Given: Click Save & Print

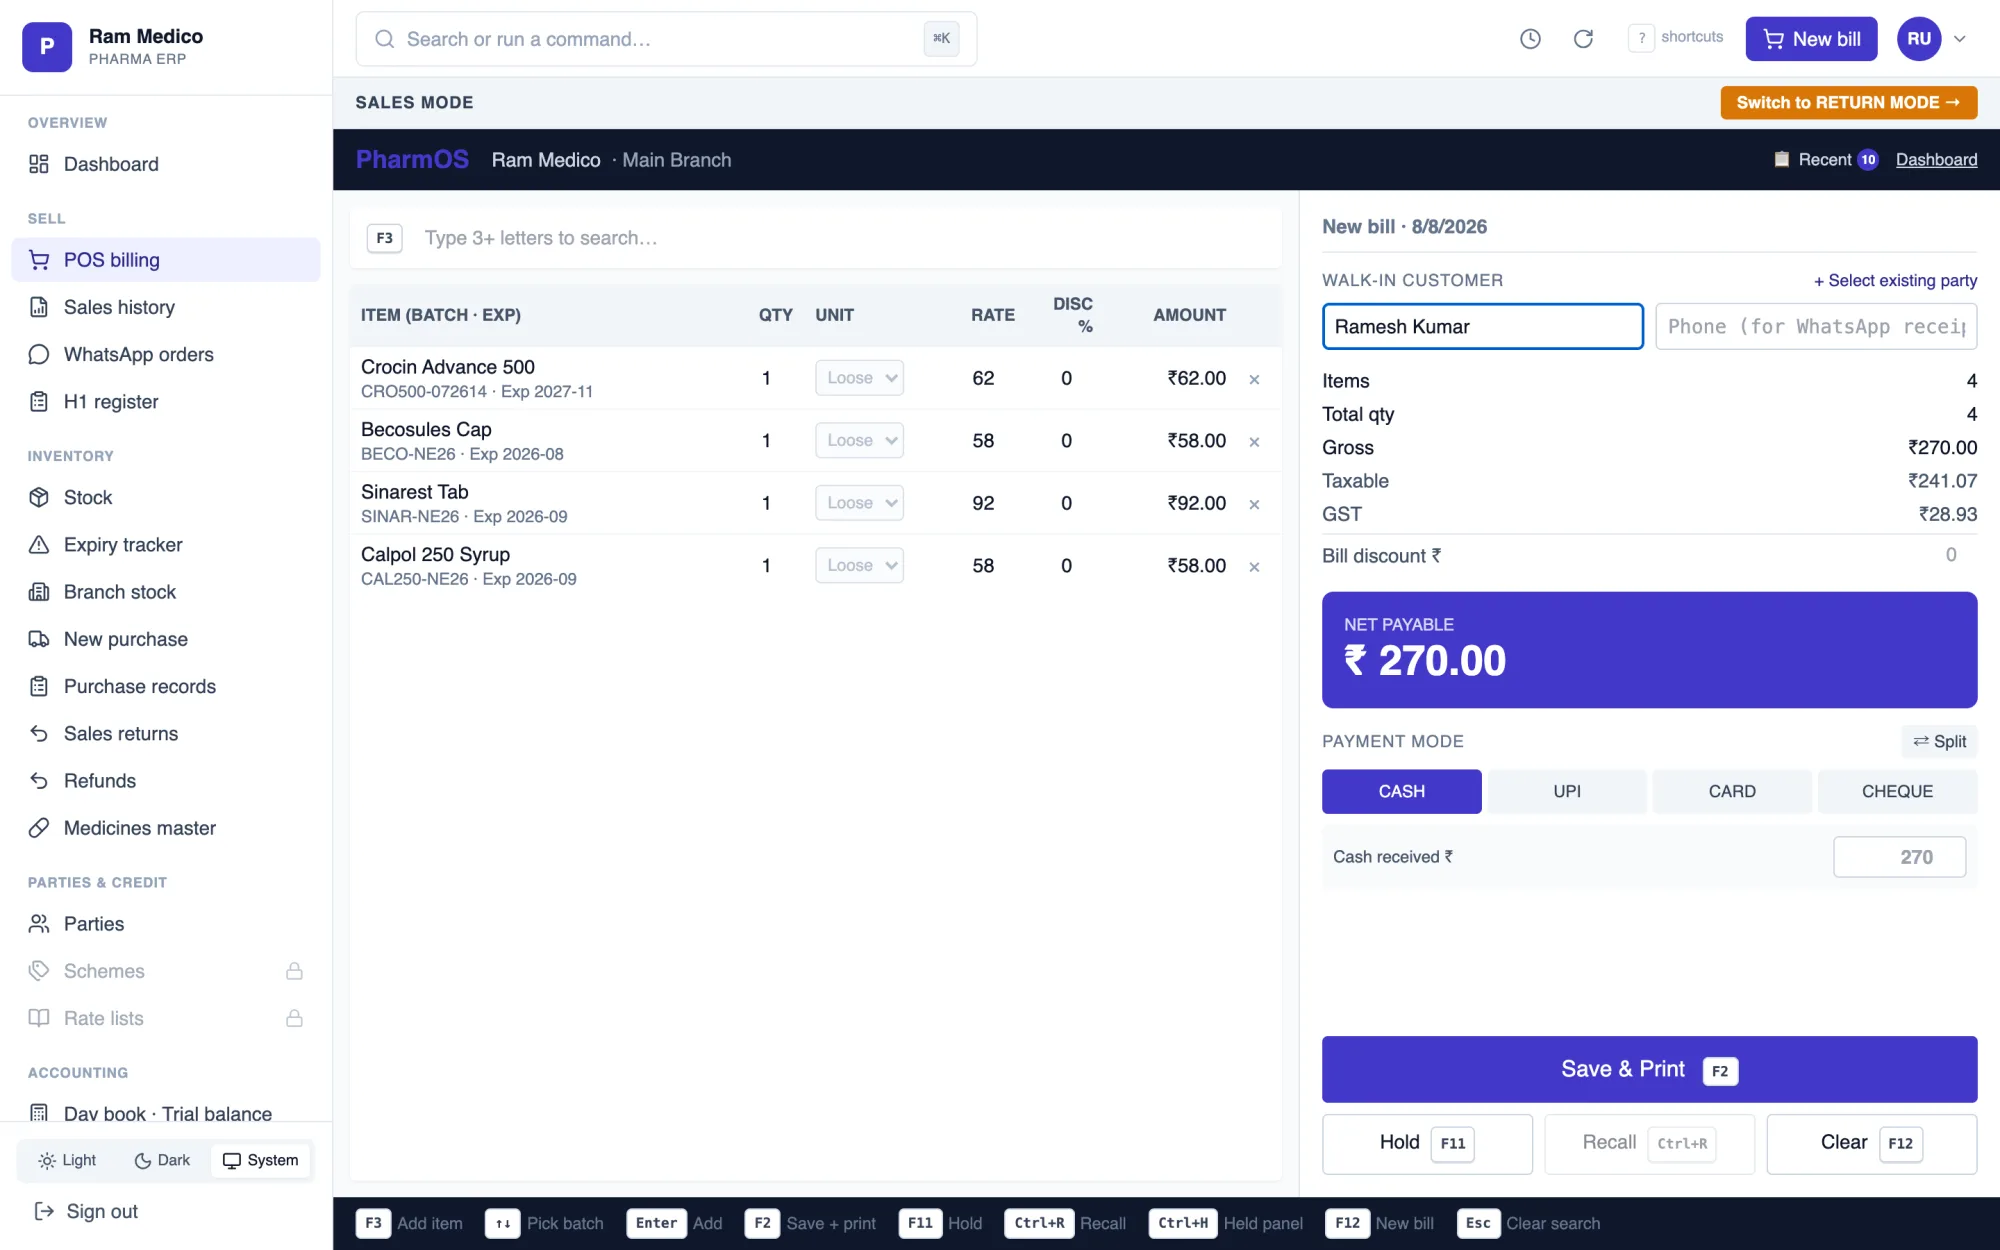Looking at the screenshot, I should pyautogui.click(x=1649, y=1069).
